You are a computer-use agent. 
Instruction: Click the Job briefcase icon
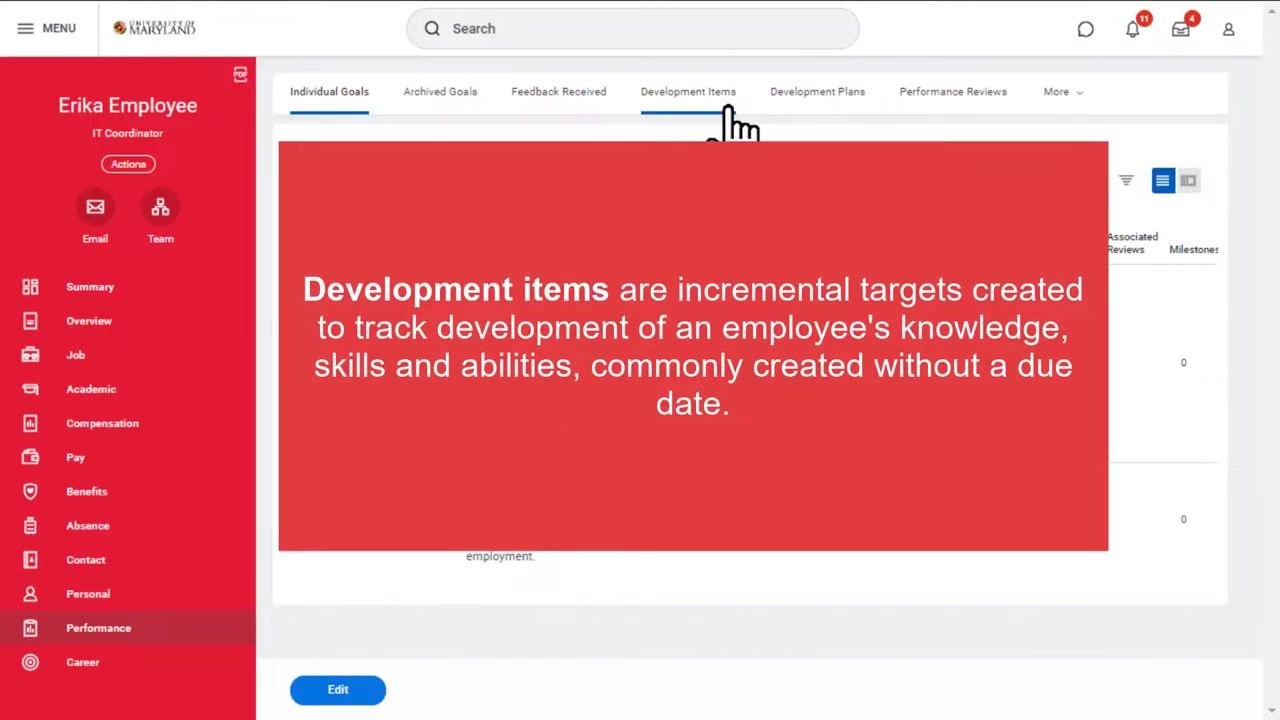[30, 355]
